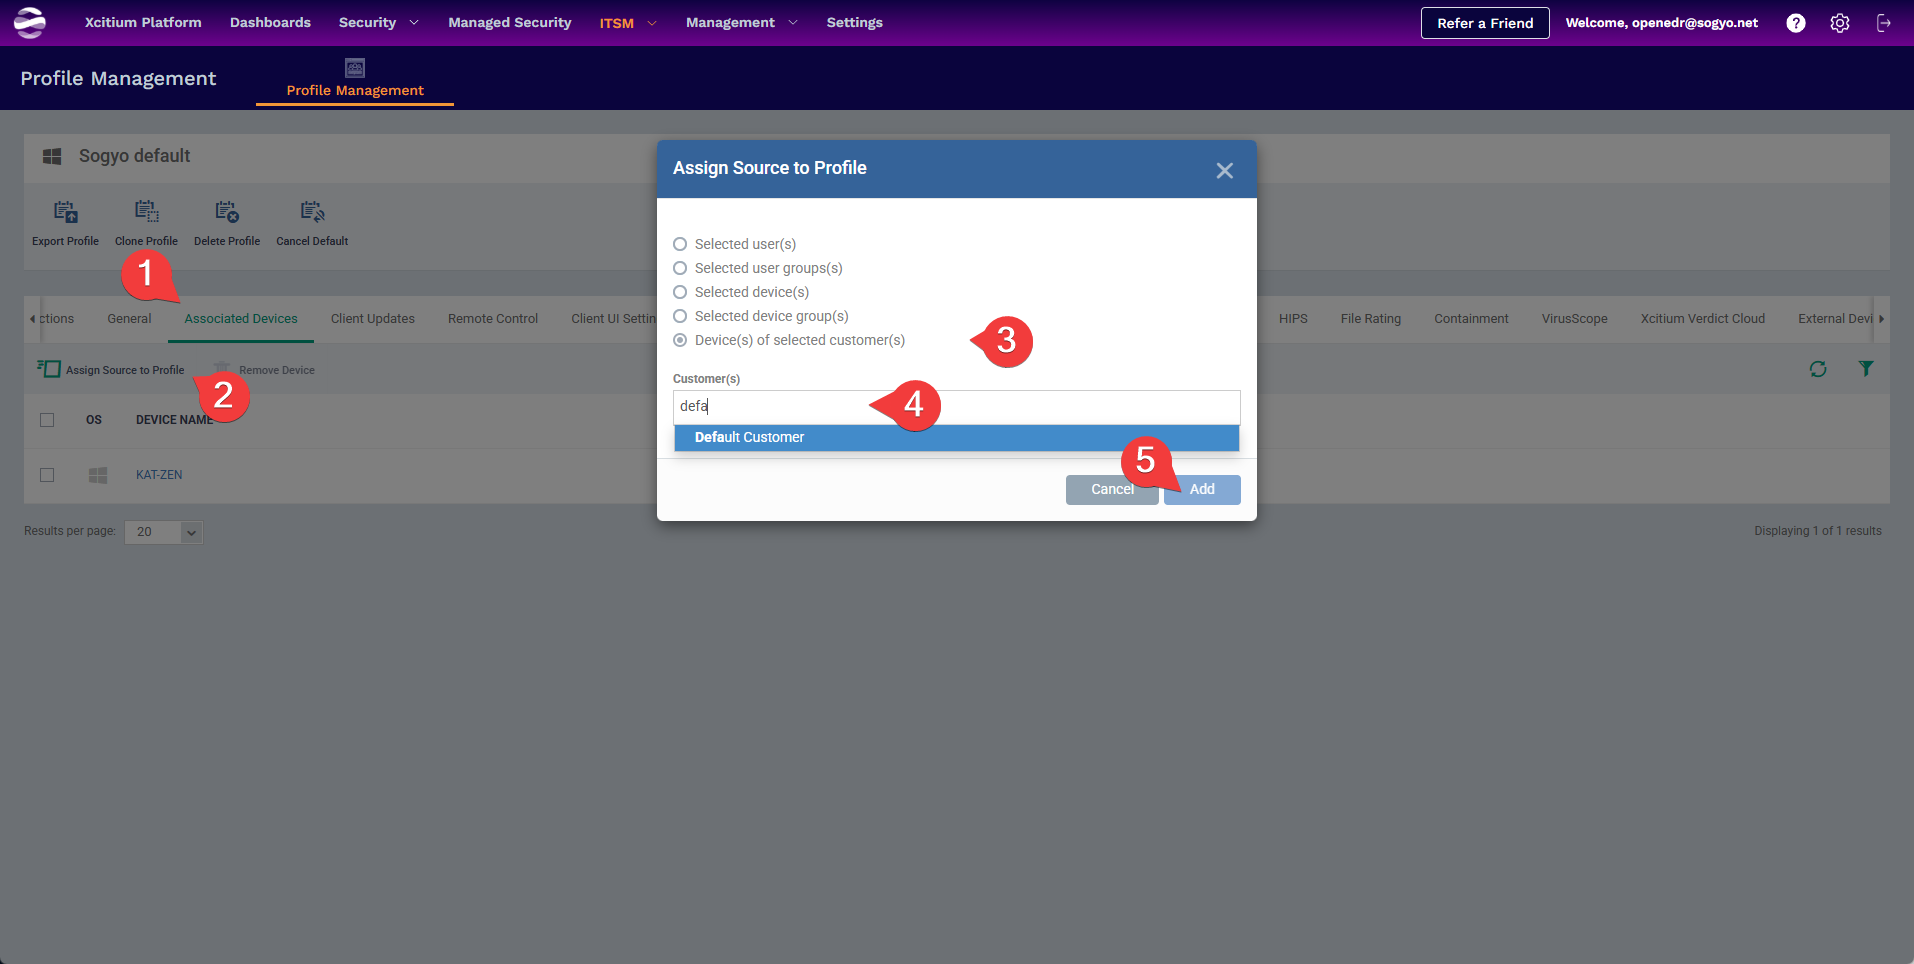The image size is (1914, 964).
Task: Switch to the Client Updates tab
Action: (373, 319)
